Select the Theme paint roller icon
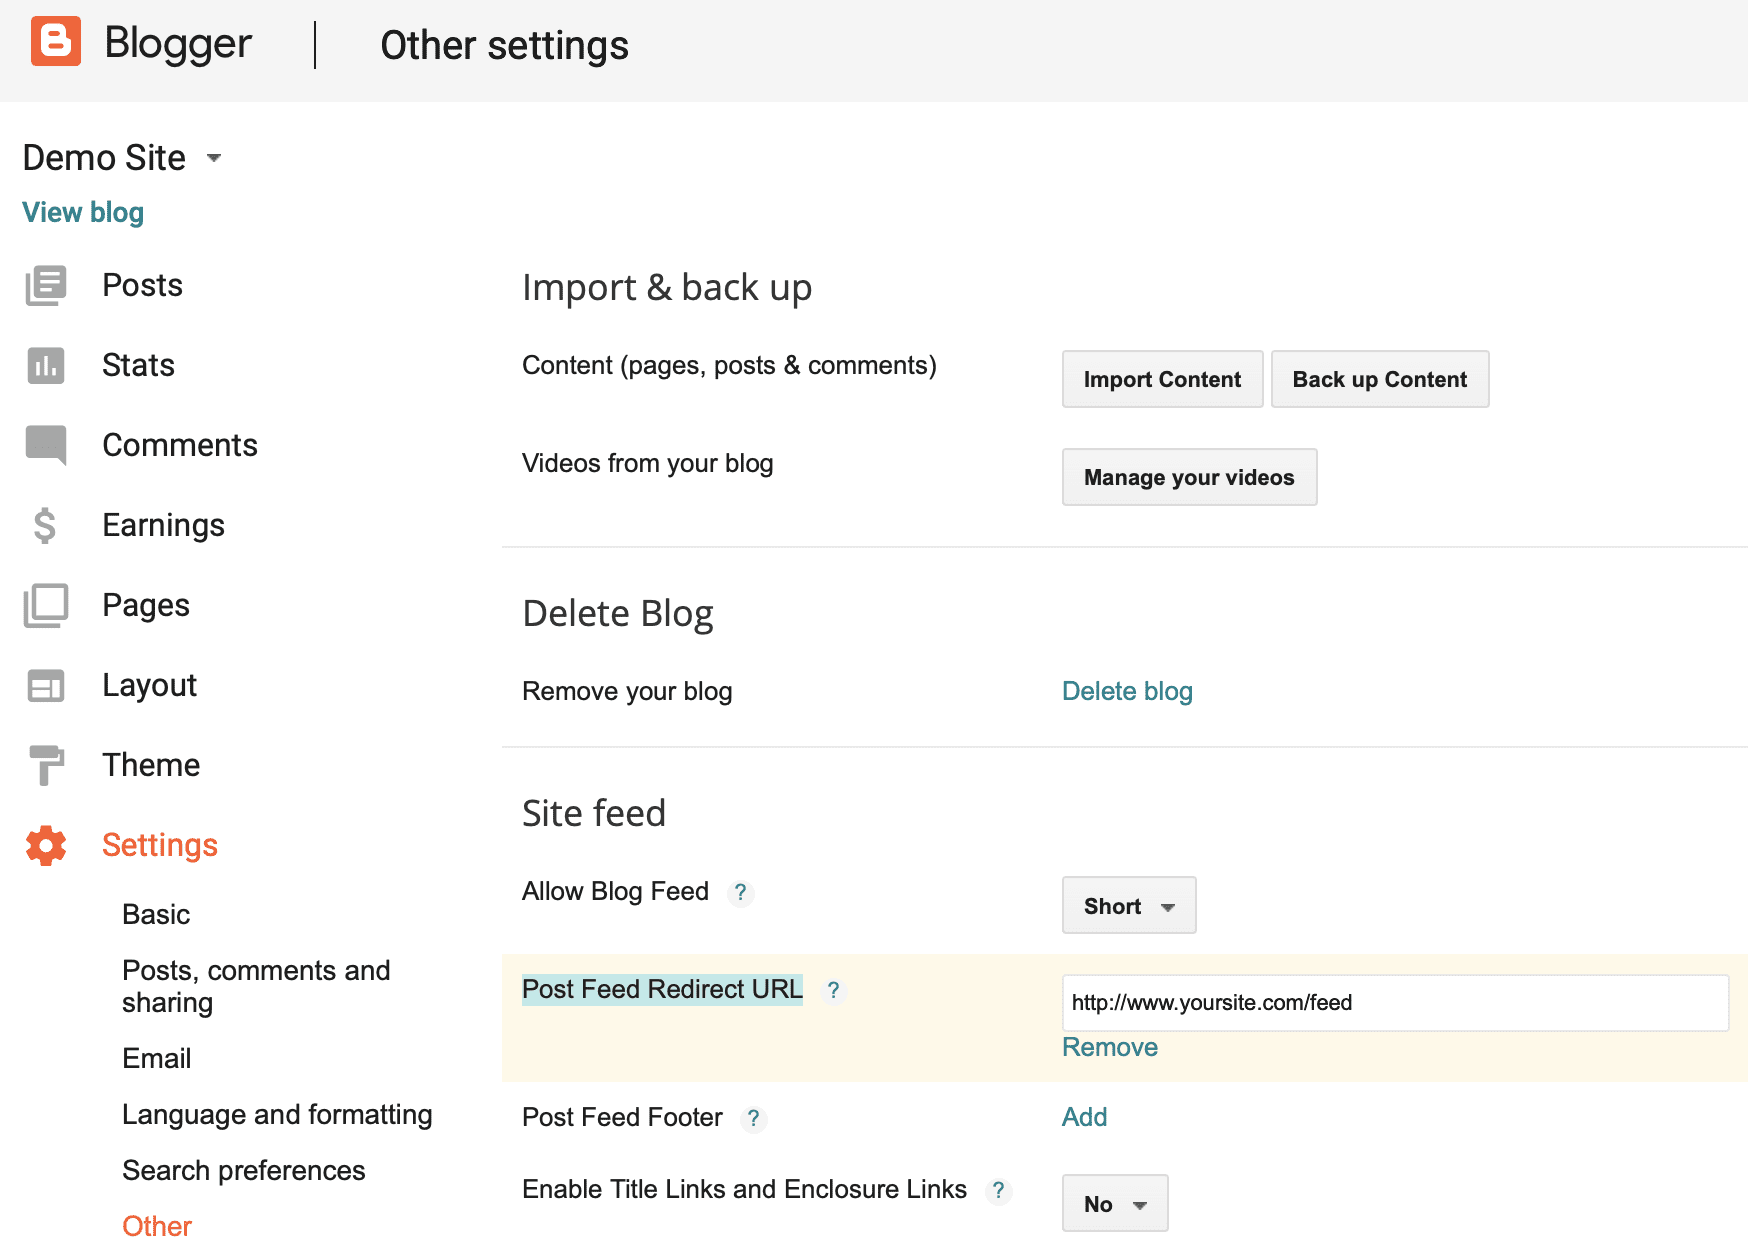 [45, 764]
